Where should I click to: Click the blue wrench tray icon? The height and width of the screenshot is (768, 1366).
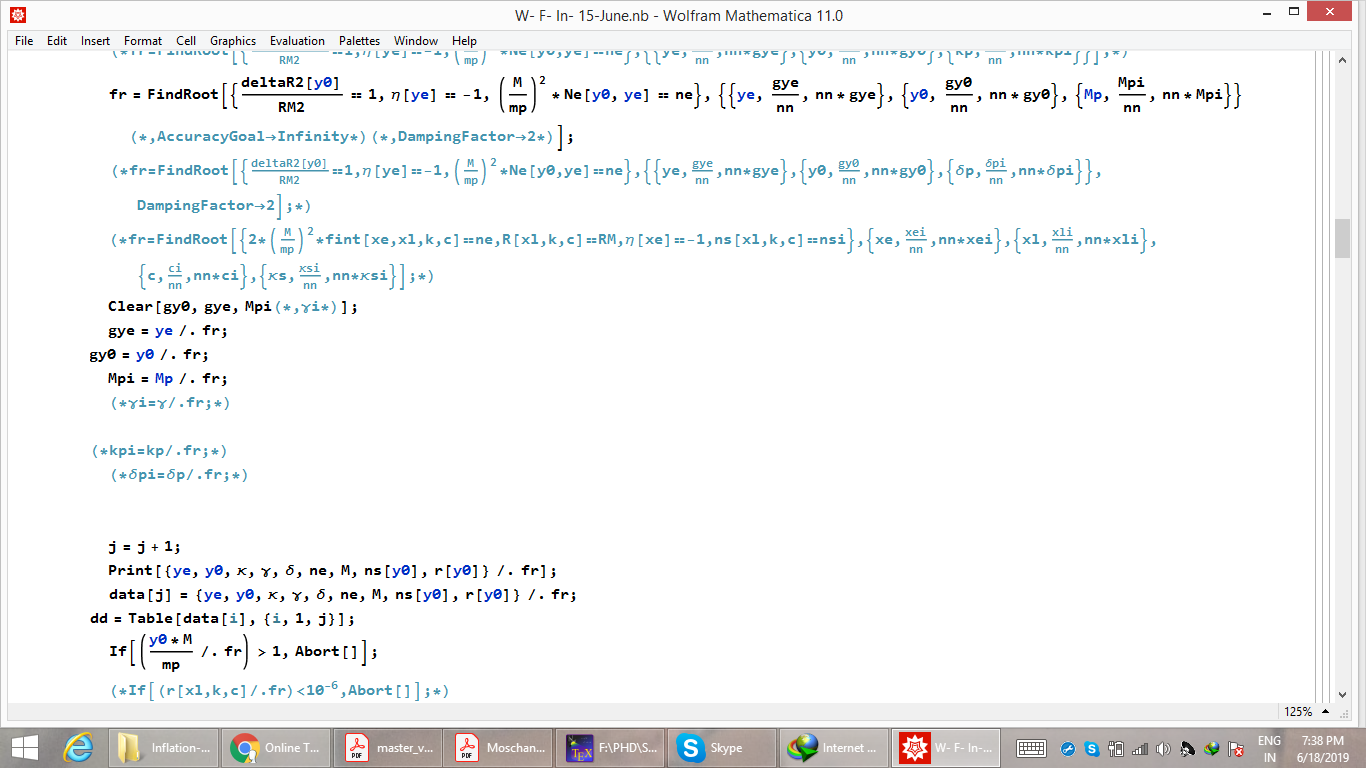1068,748
